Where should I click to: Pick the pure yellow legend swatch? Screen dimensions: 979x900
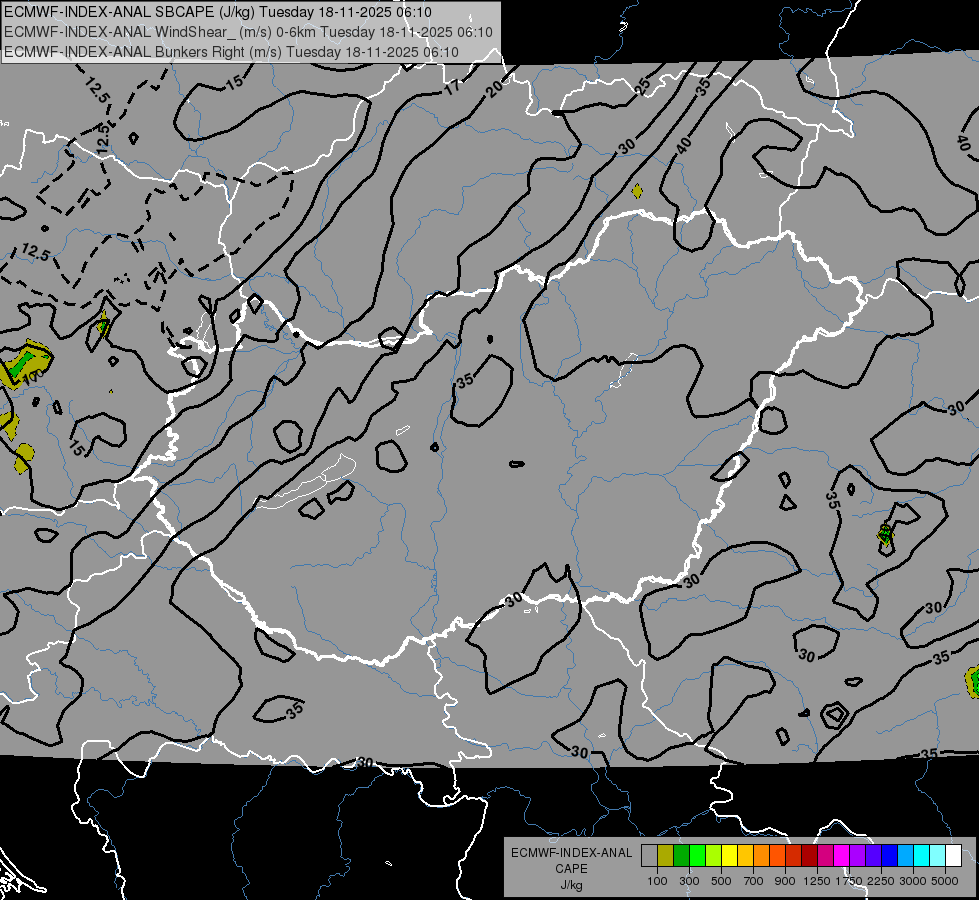point(729,856)
